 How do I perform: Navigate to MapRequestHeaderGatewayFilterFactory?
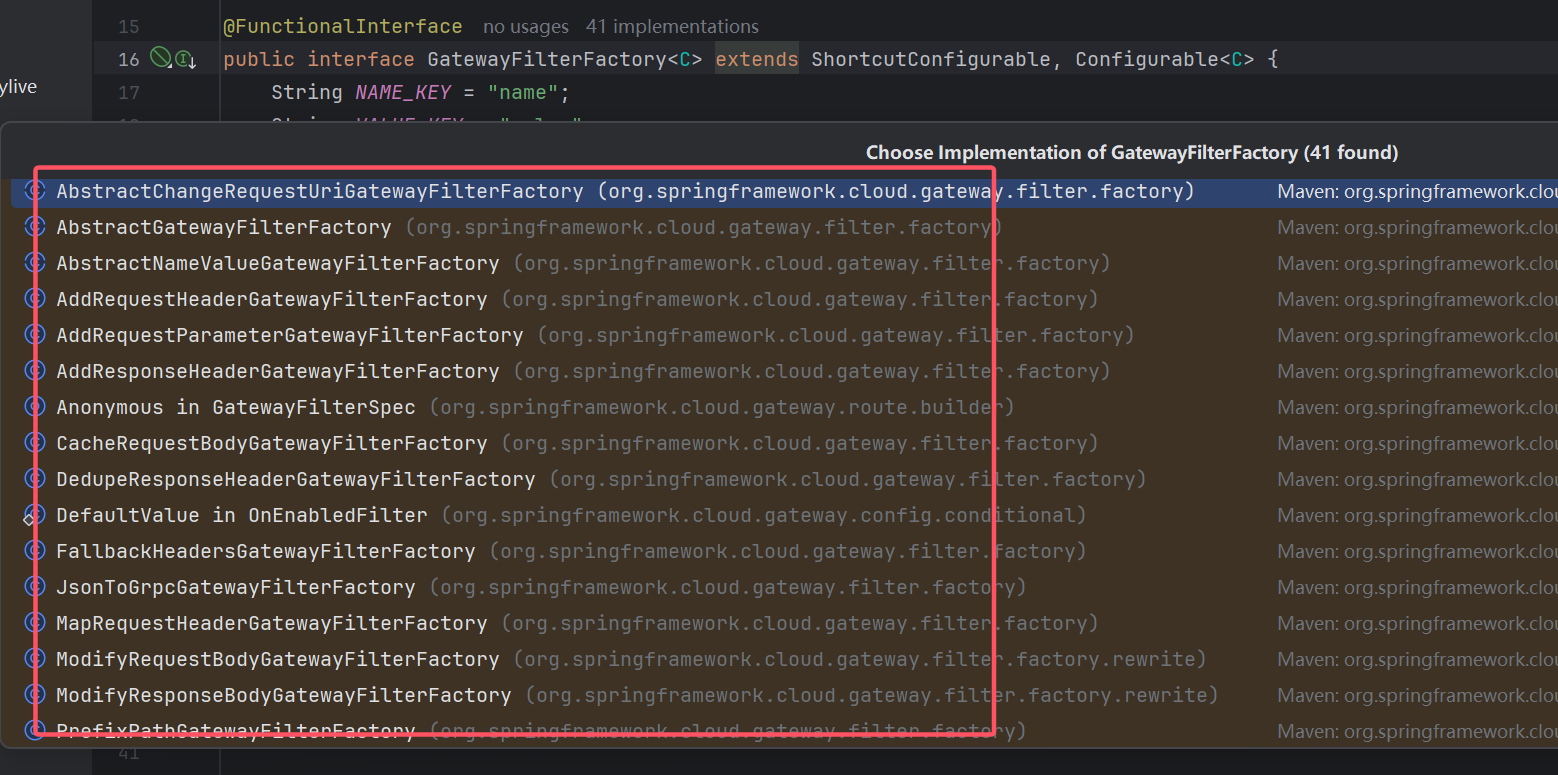pyautogui.click(x=784, y=623)
